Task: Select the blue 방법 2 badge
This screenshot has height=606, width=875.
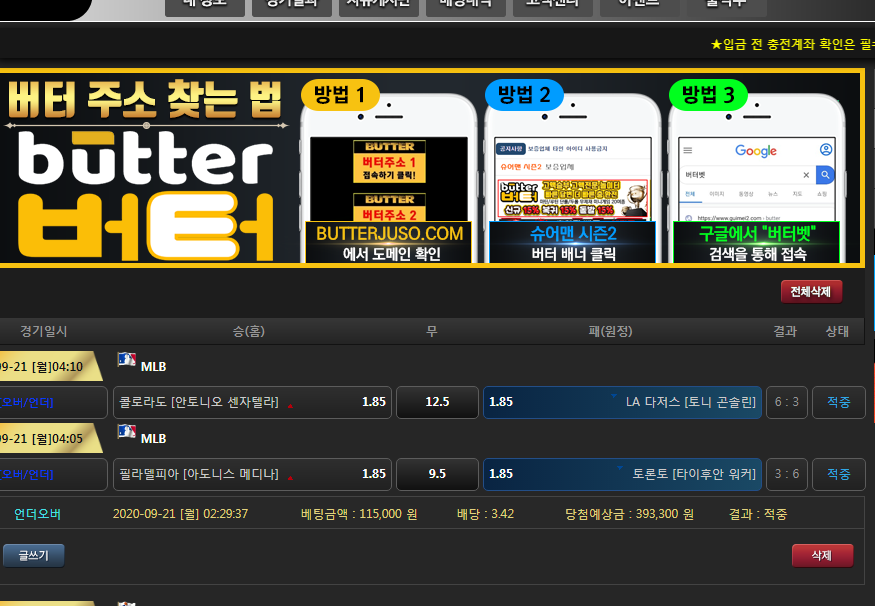Action: 524,95
